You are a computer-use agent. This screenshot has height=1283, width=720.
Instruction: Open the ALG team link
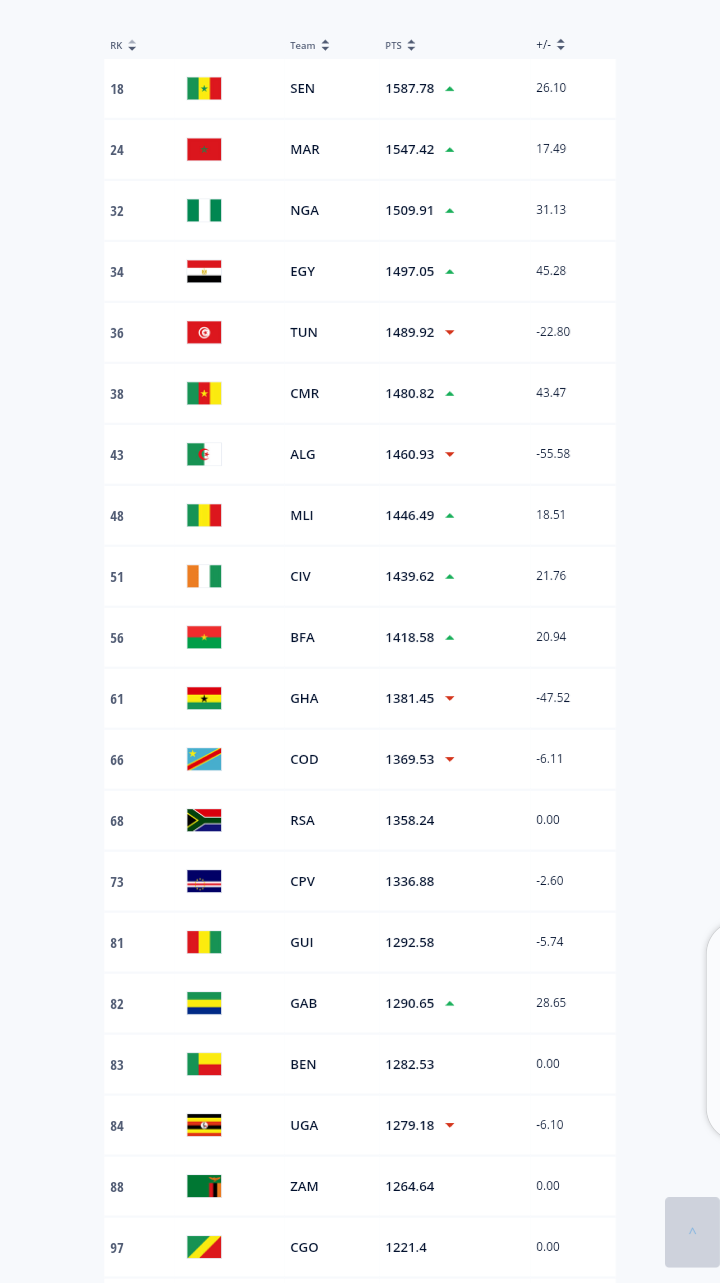[x=303, y=454]
